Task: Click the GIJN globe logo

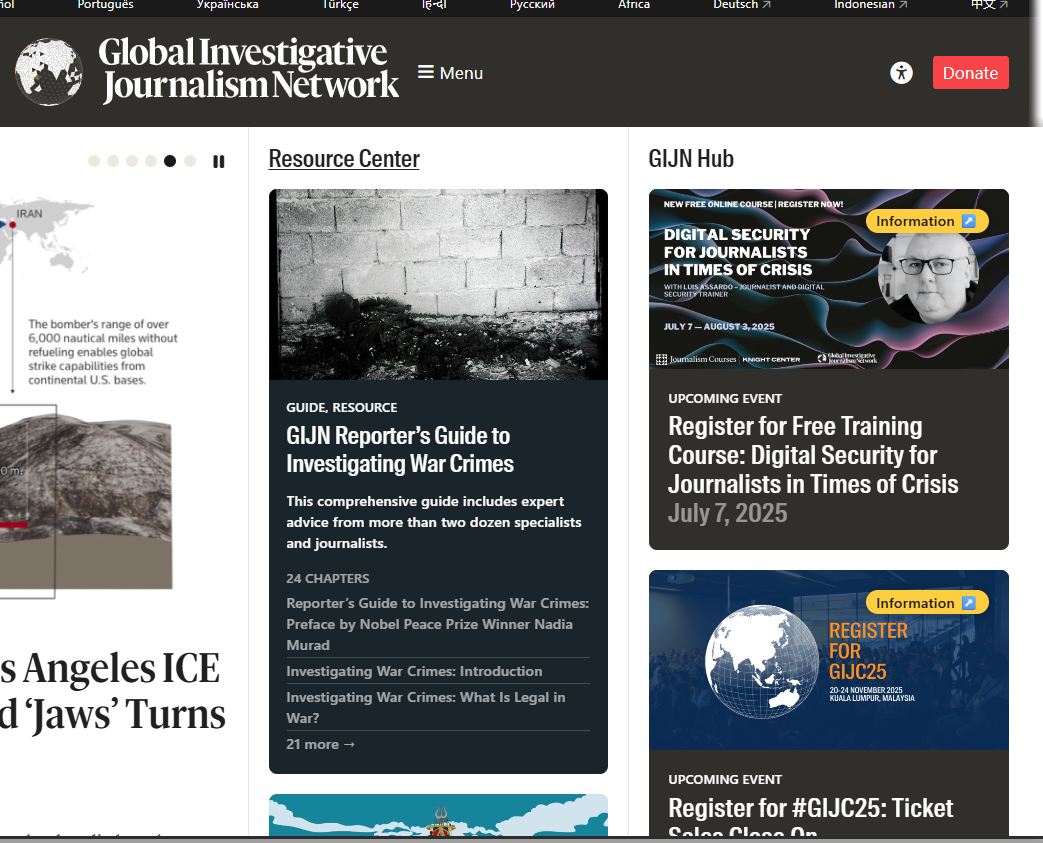Action: 49,73
